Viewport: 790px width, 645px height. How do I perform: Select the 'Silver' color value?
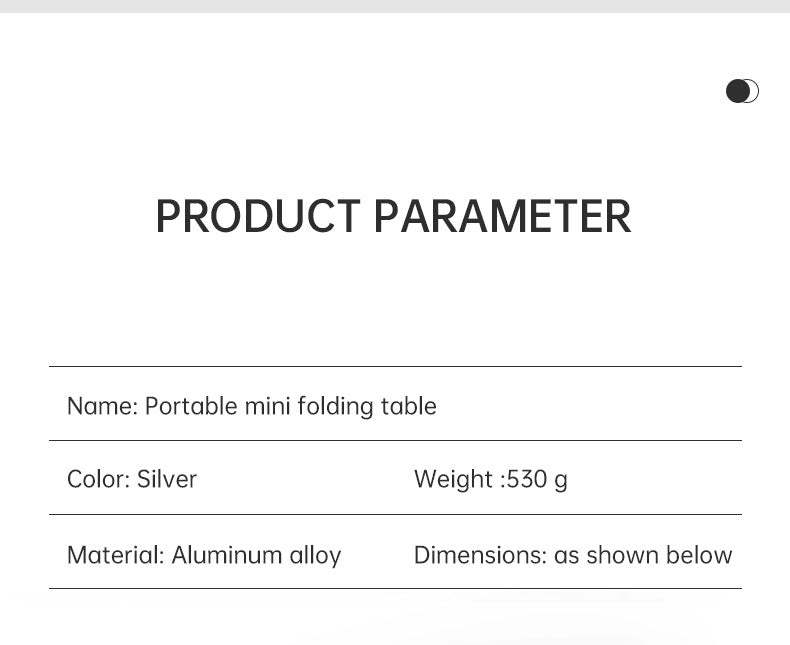tap(167, 479)
